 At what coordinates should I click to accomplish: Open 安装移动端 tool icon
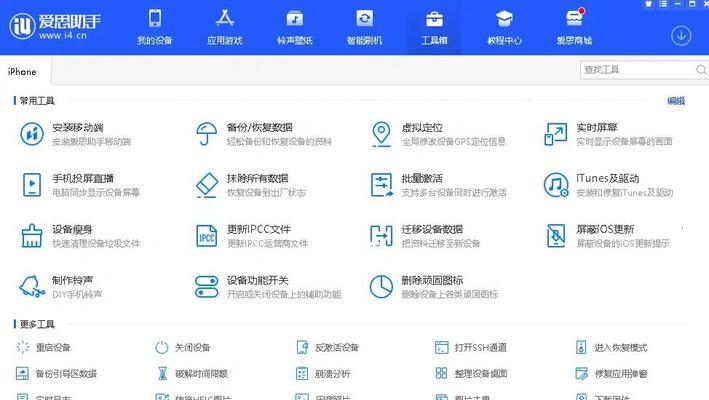(32, 134)
